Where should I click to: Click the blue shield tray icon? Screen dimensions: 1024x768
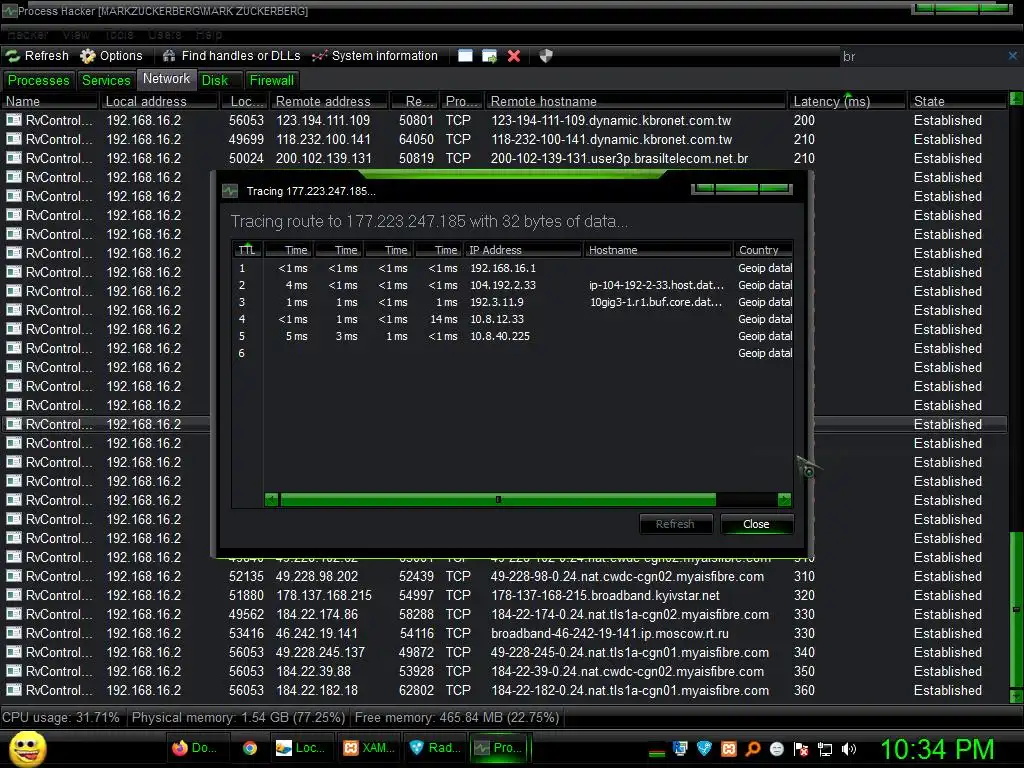[704, 749]
